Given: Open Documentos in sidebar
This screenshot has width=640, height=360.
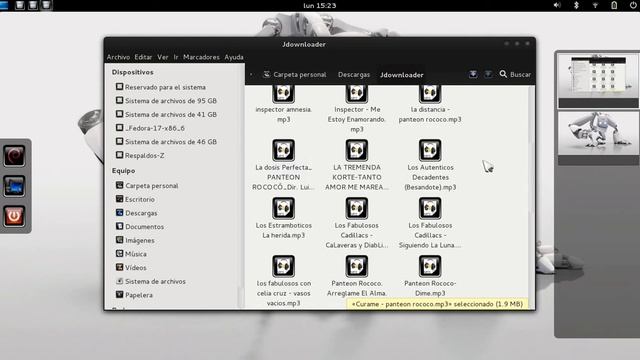Looking at the screenshot, I should coord(140,227).
